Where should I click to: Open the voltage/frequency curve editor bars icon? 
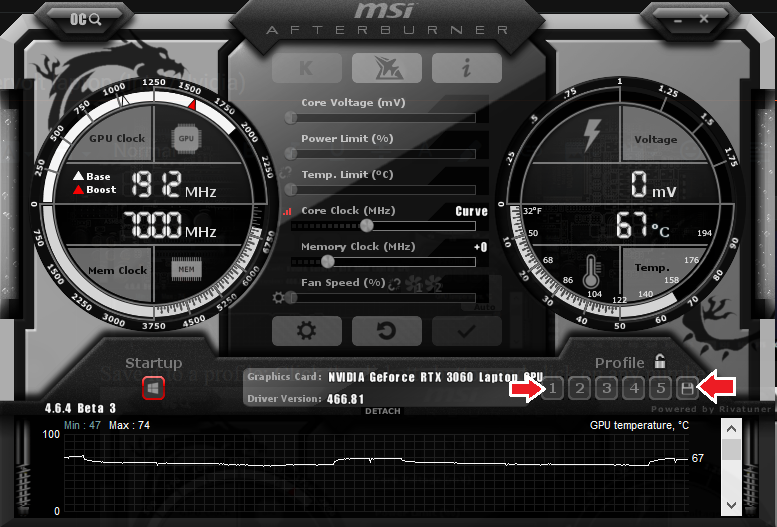click(x=287, y=211)
